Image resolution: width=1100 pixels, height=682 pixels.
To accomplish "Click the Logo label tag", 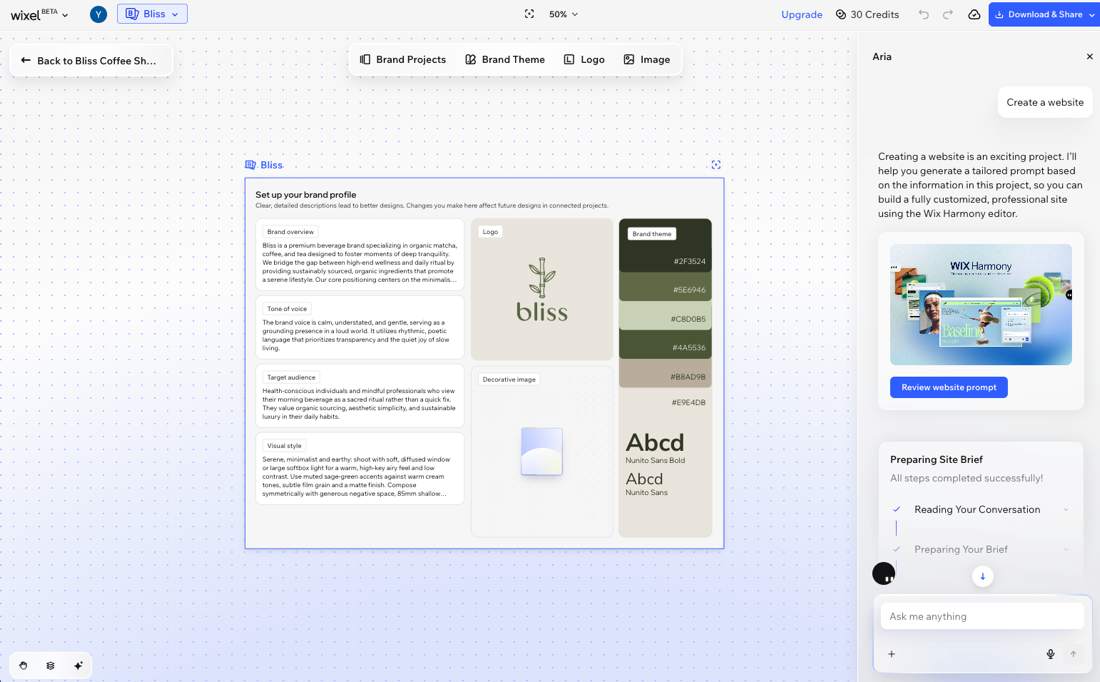I will (x=490, y=232).
